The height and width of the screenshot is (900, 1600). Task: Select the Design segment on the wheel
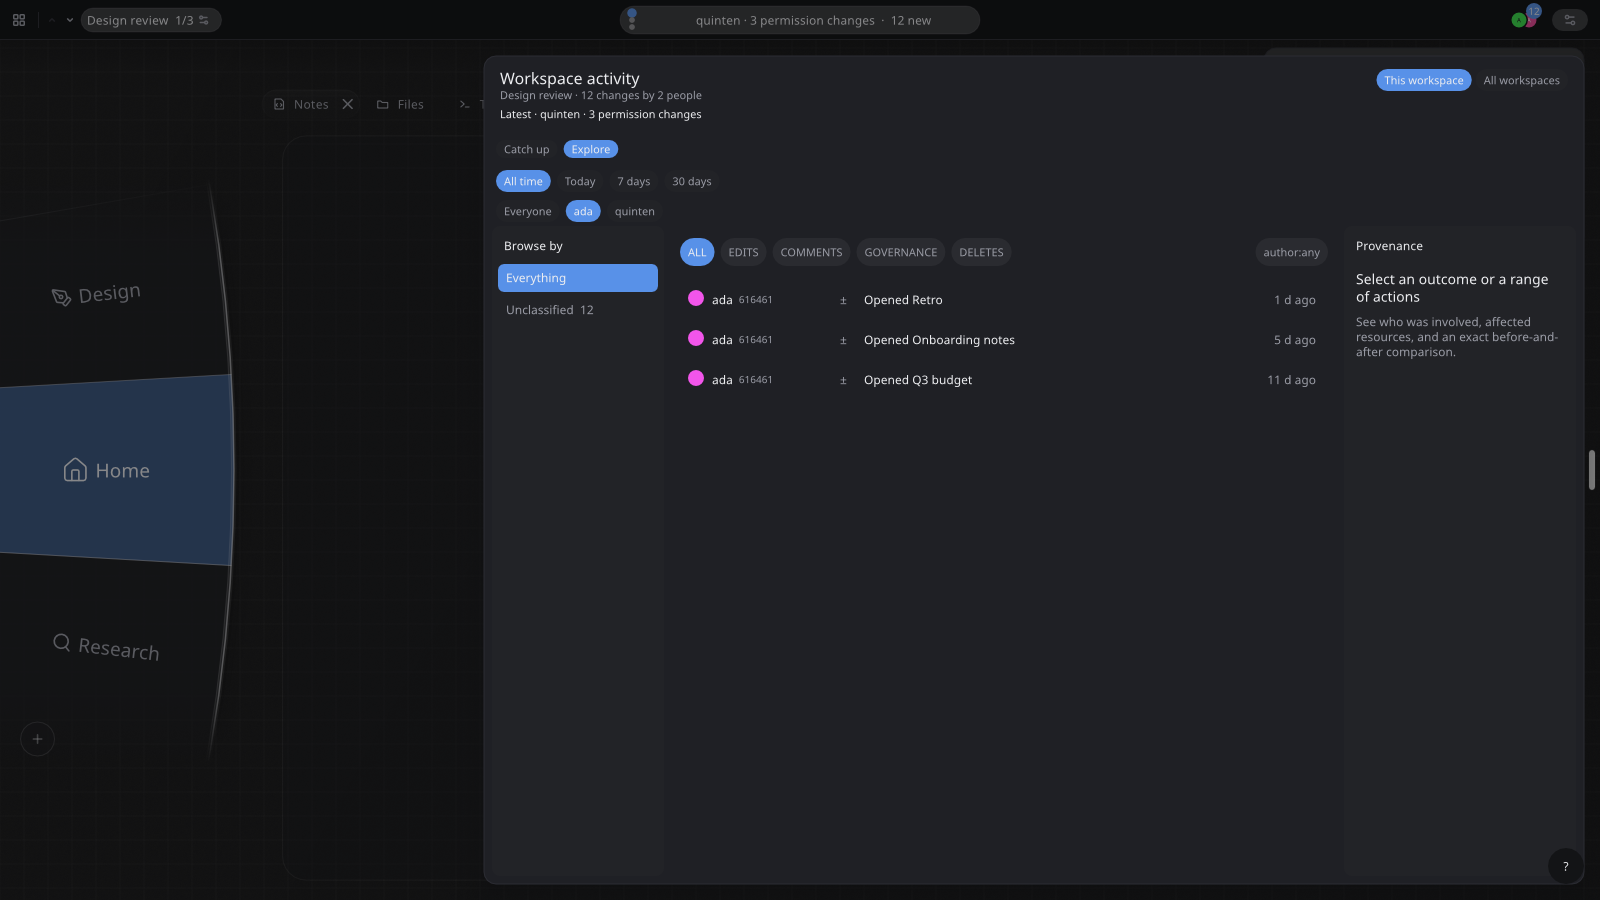pyautogui.click(x=97, y=294)
